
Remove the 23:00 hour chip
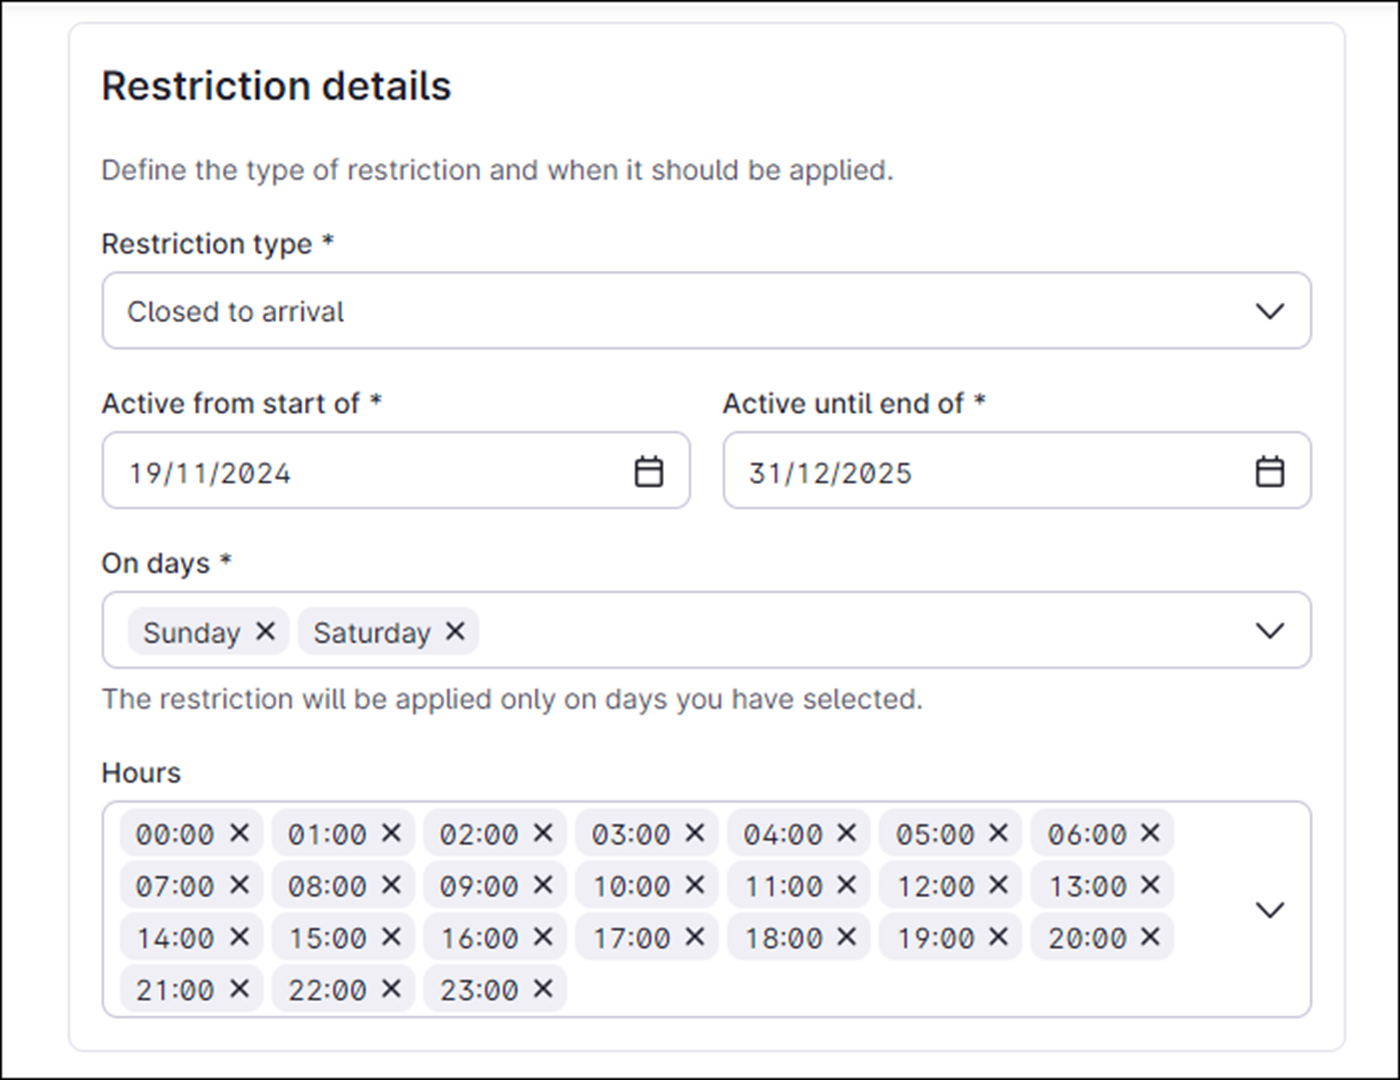[542, 989]
